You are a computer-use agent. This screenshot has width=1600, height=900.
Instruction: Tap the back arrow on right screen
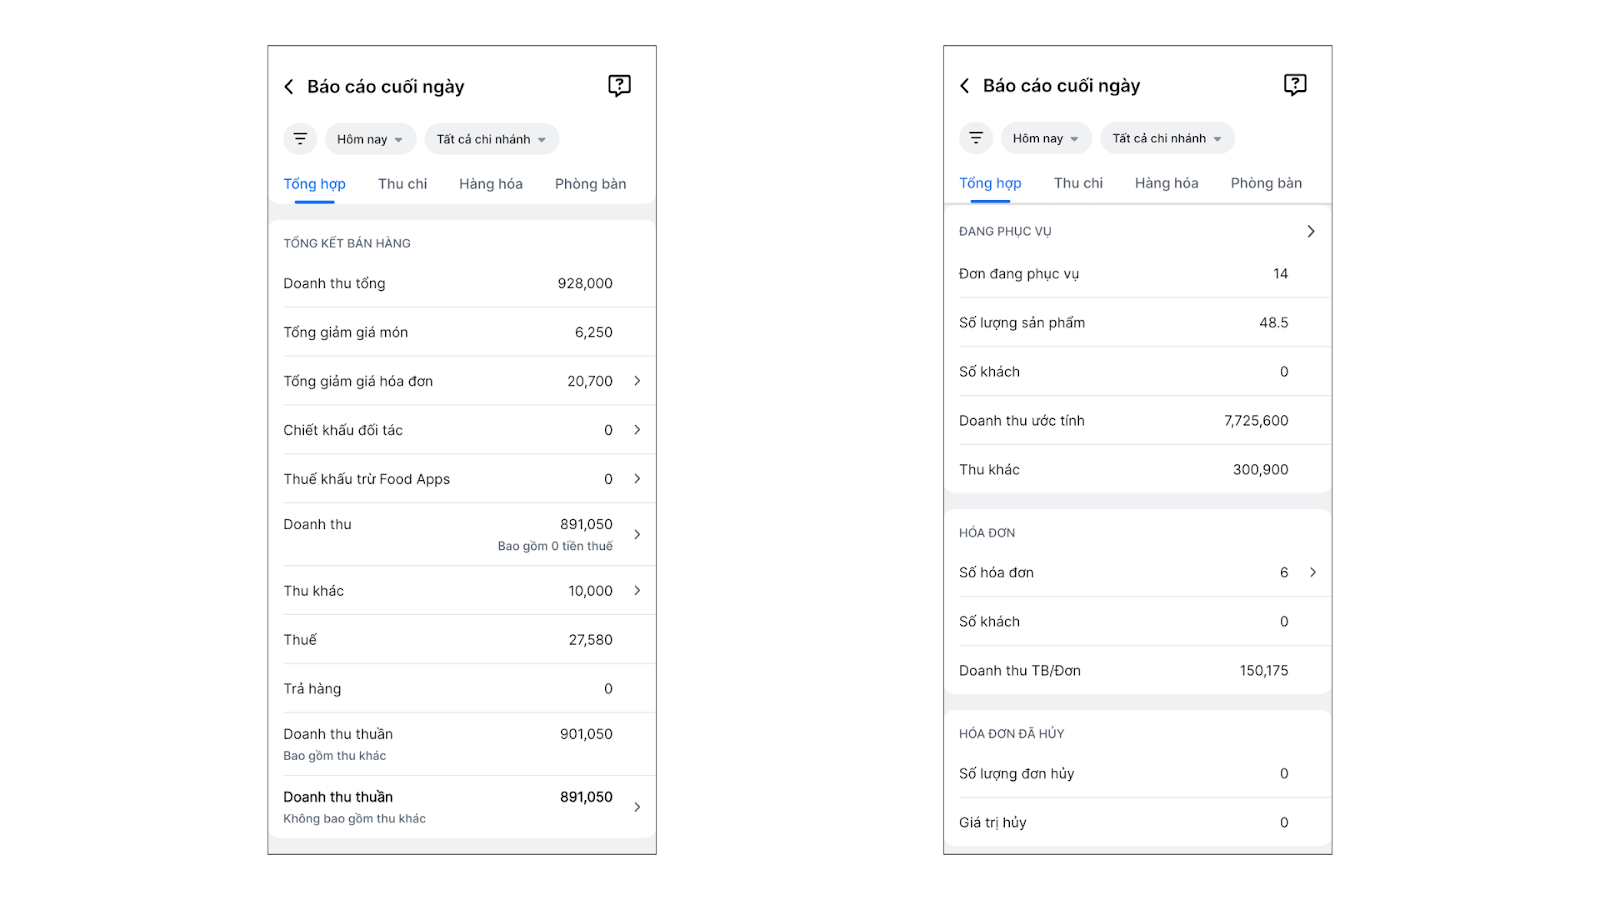[x=965, y=86]
